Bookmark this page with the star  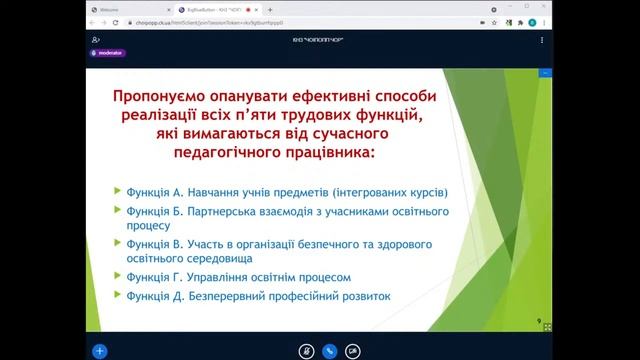(494, 23)
